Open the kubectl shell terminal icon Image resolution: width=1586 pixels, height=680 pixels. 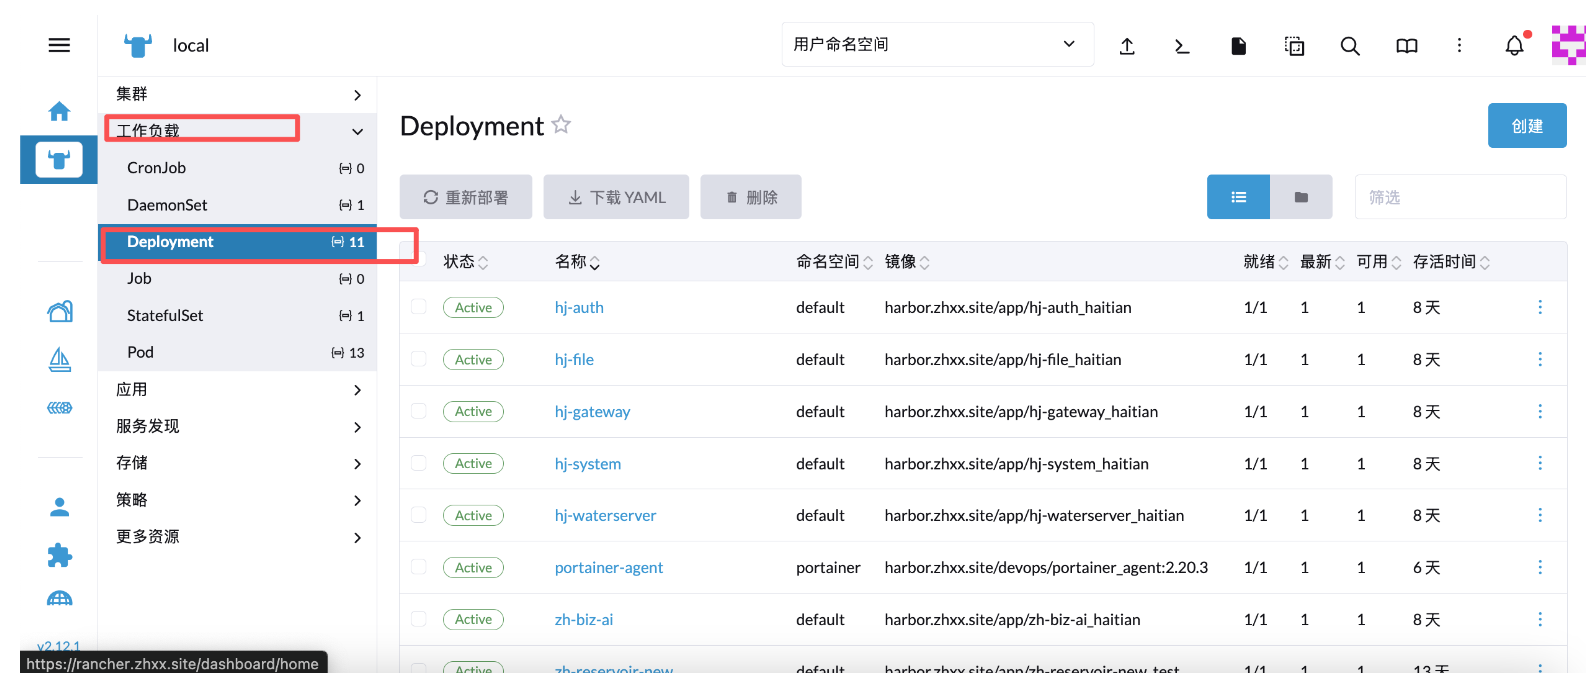1182,46
